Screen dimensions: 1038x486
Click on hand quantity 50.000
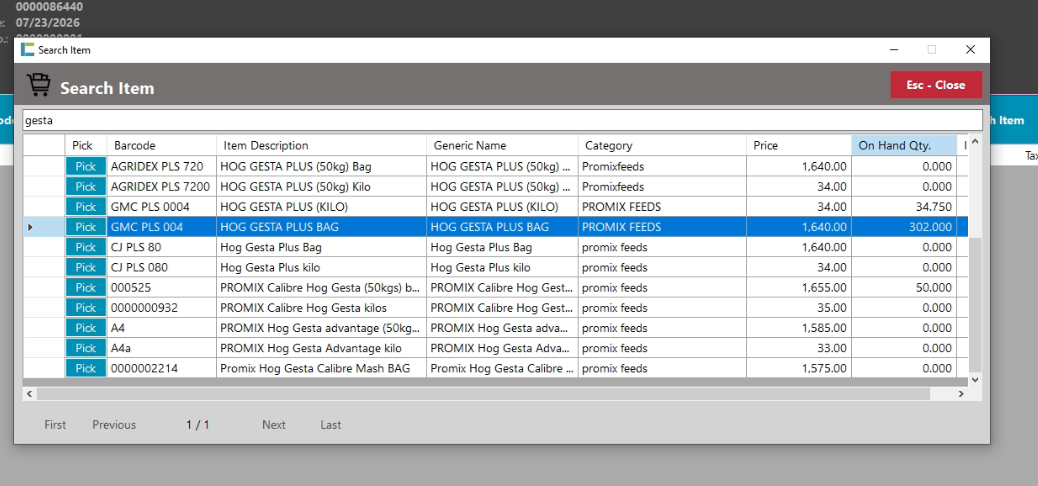point(904,288)
